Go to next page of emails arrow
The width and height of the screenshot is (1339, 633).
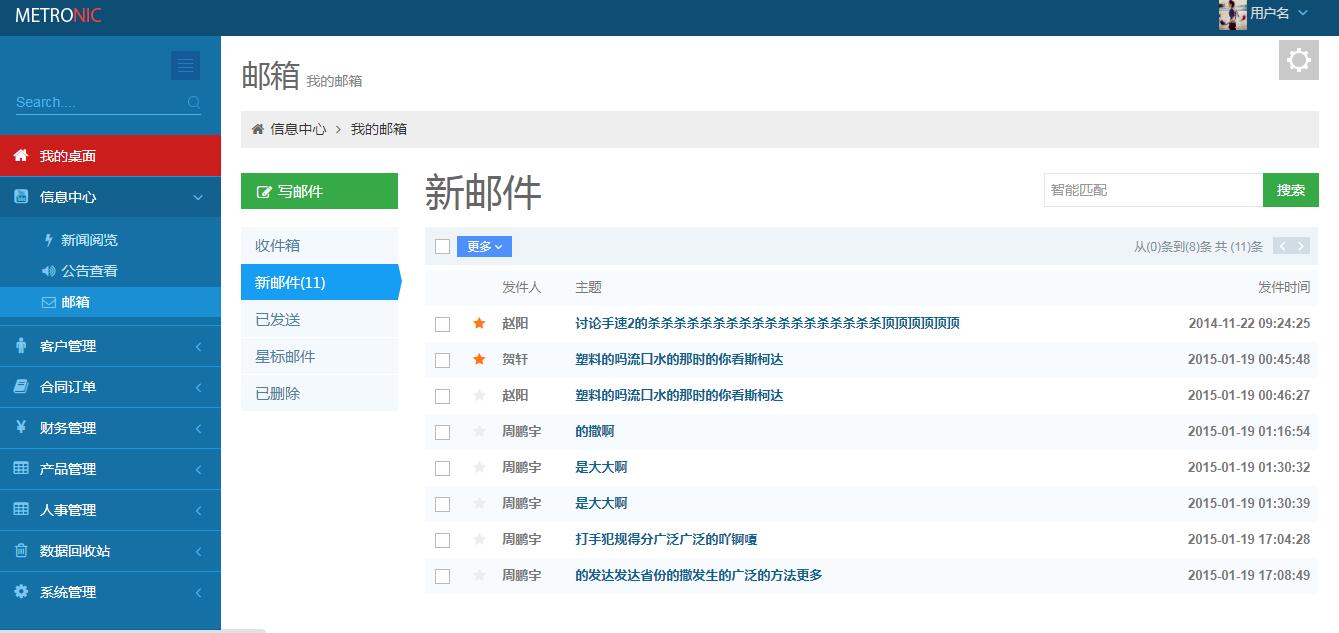[x=1300, y=246]
